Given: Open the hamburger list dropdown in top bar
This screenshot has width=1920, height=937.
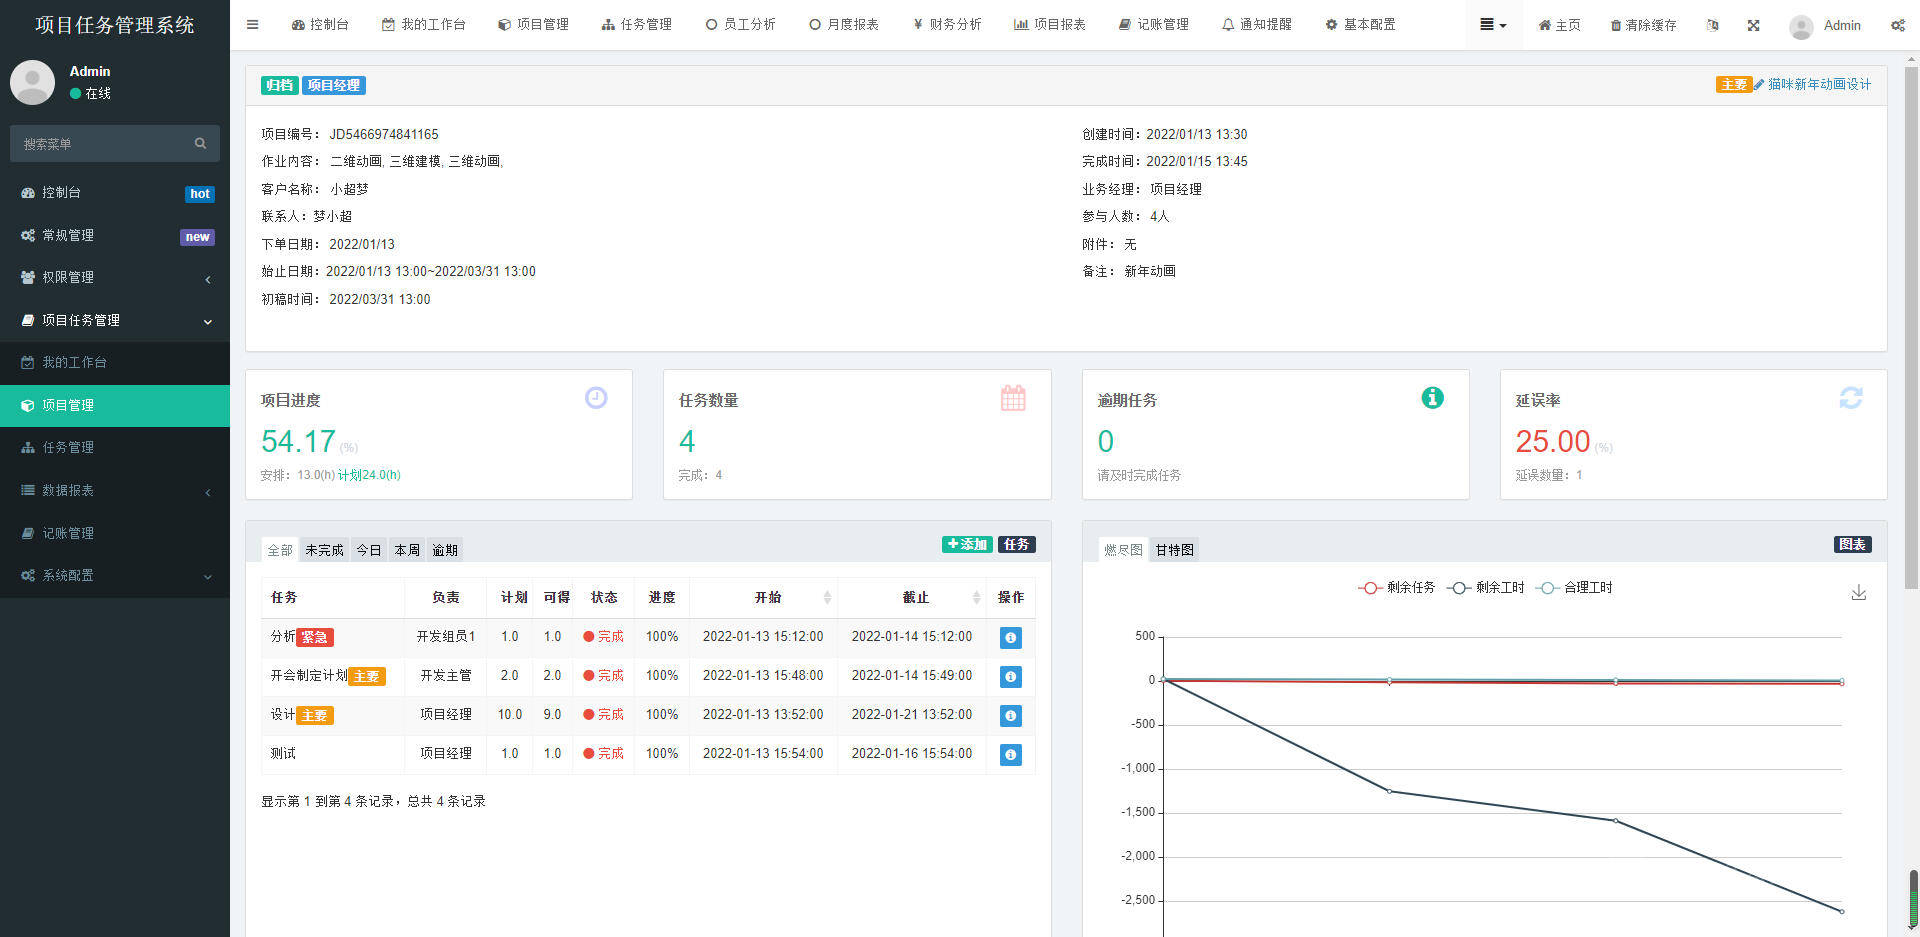Looking at the screenshot, I should (x=1492, y=24).
